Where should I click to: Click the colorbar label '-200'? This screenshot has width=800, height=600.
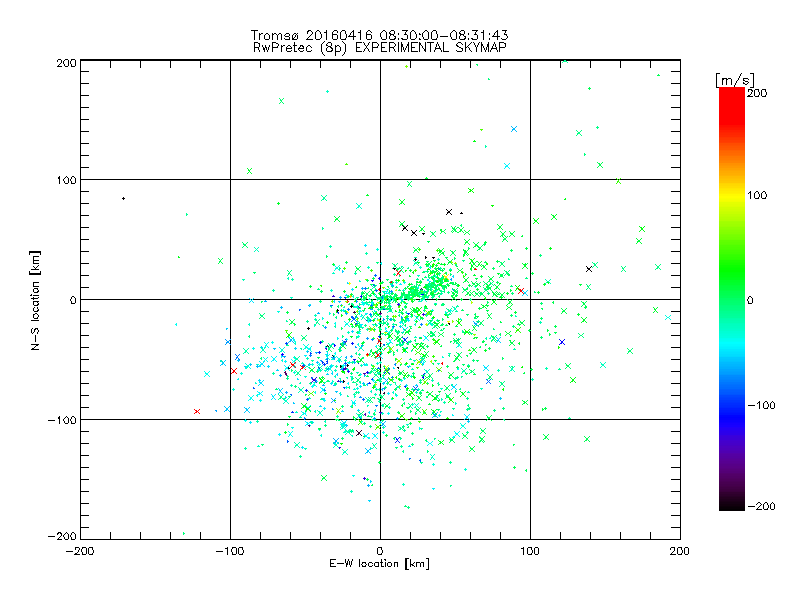point(761,506)
